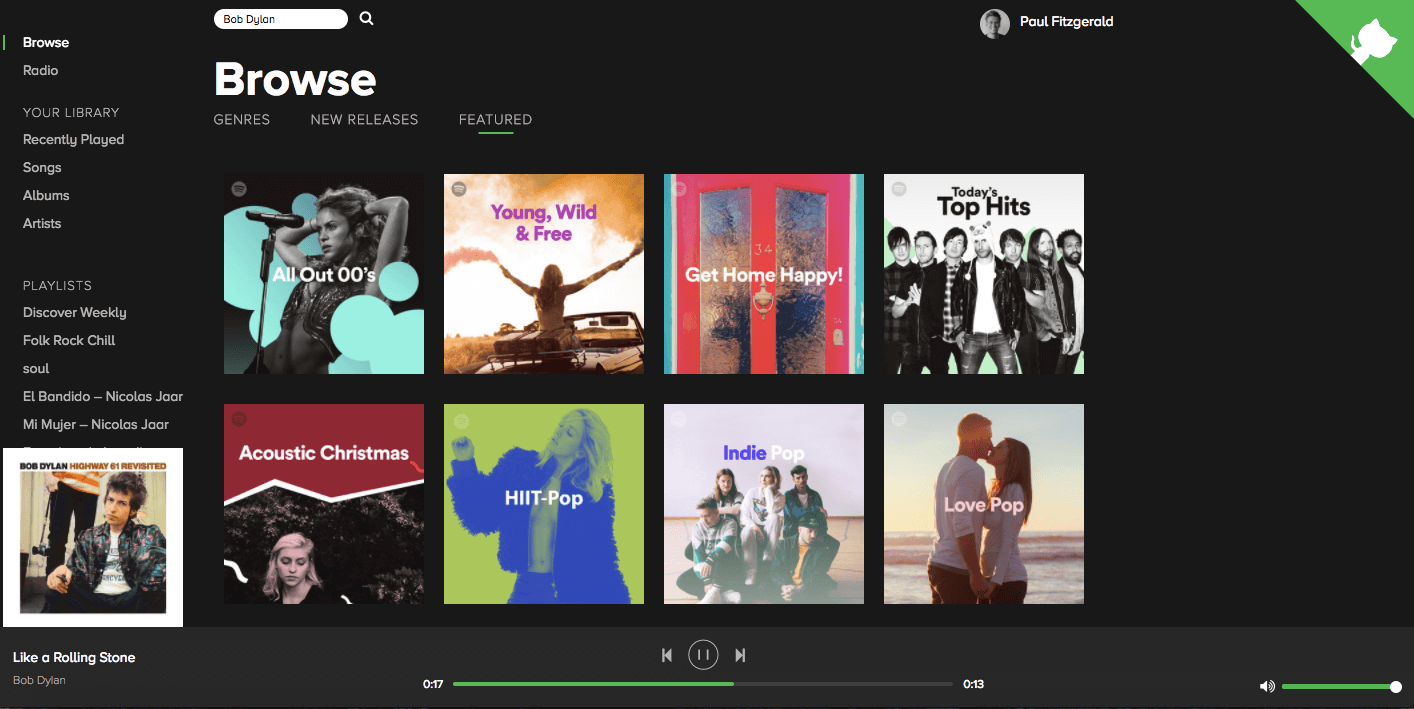Image resolution: width=1414 pixels, height=709 pixels.
Task: Open the Folk Rock Chill playlist
Action: (69, 340)
